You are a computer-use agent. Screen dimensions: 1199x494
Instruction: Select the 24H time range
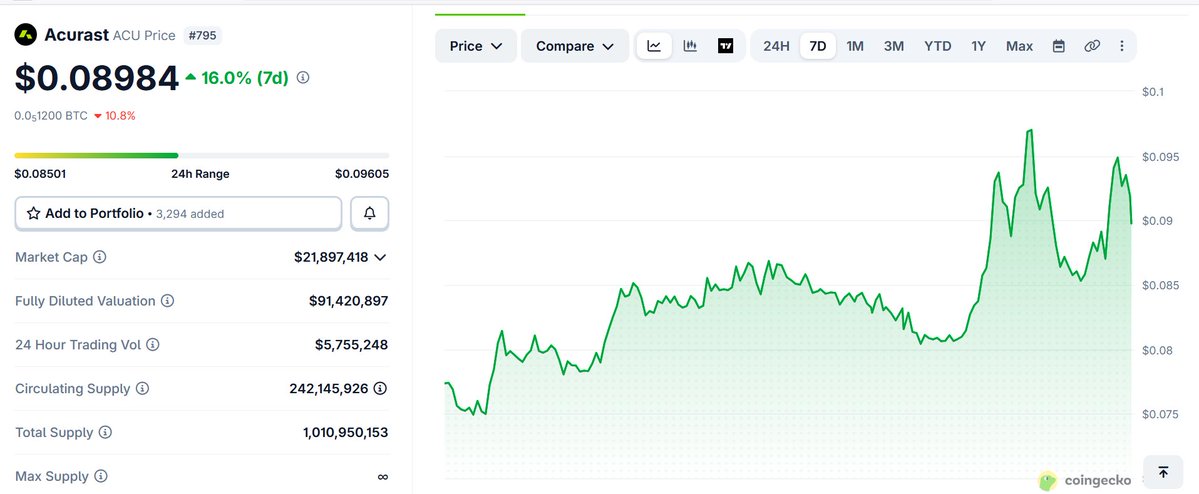(x=776, y=46)
